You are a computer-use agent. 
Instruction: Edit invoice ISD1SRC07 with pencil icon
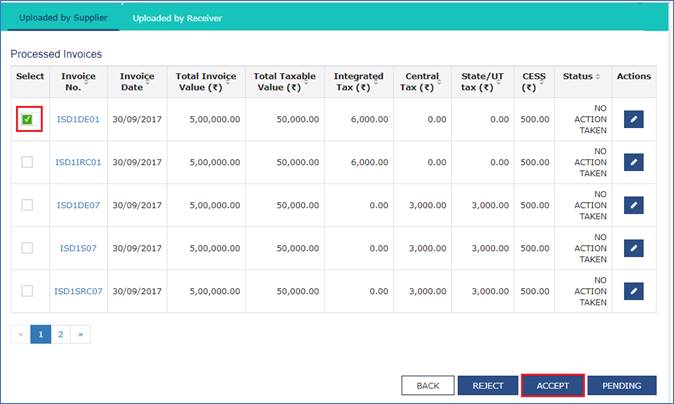pos(634,291)
